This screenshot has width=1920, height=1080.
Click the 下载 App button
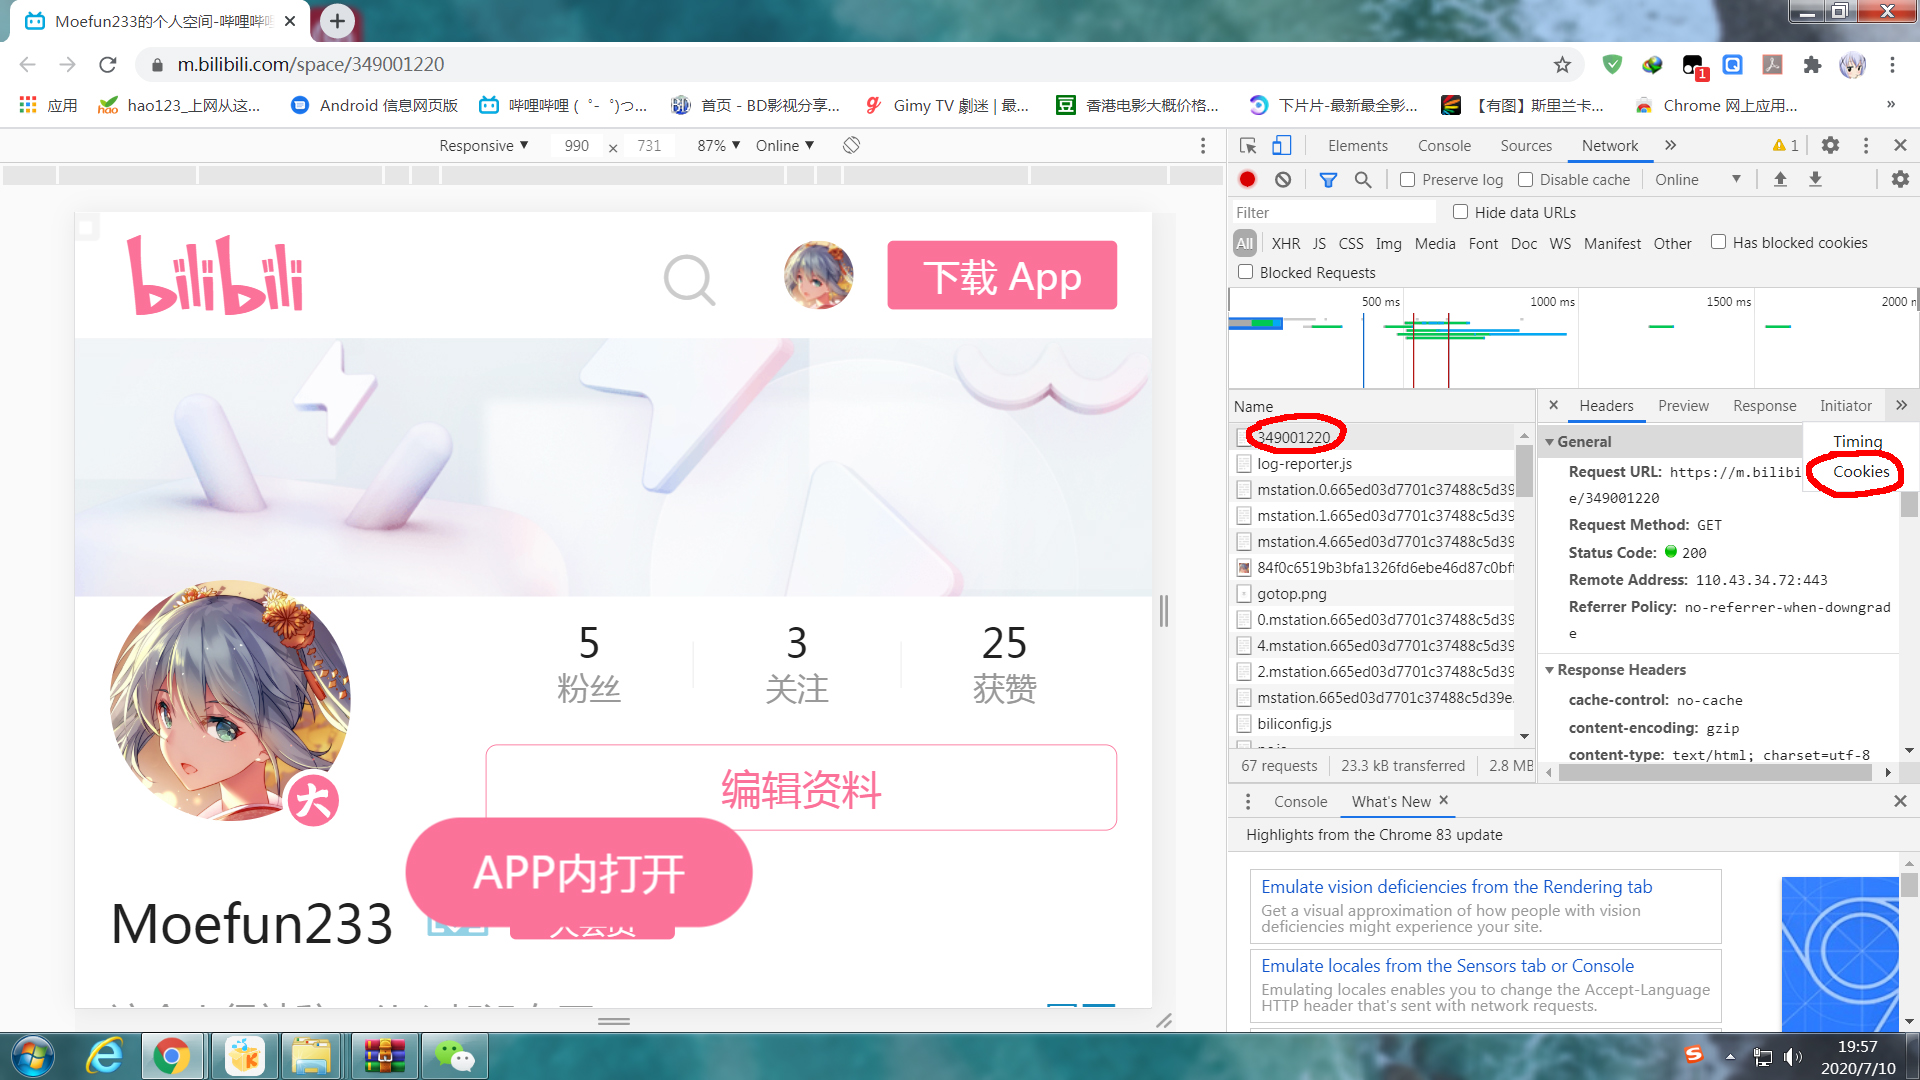tap(1002, 276)
